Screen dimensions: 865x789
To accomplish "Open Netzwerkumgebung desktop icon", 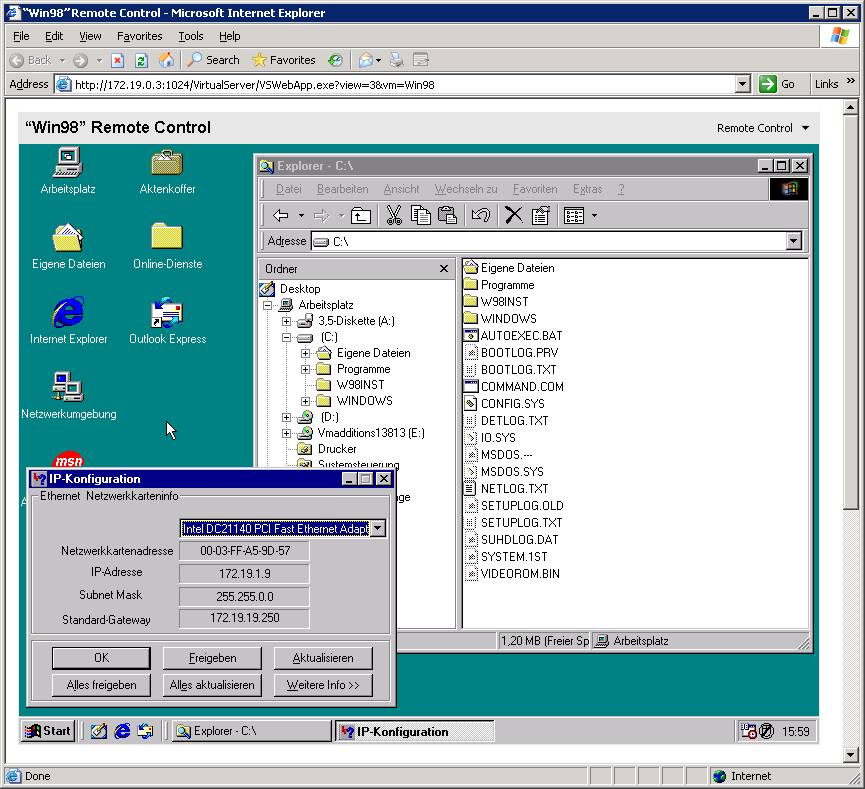I will tap(68, 396).
